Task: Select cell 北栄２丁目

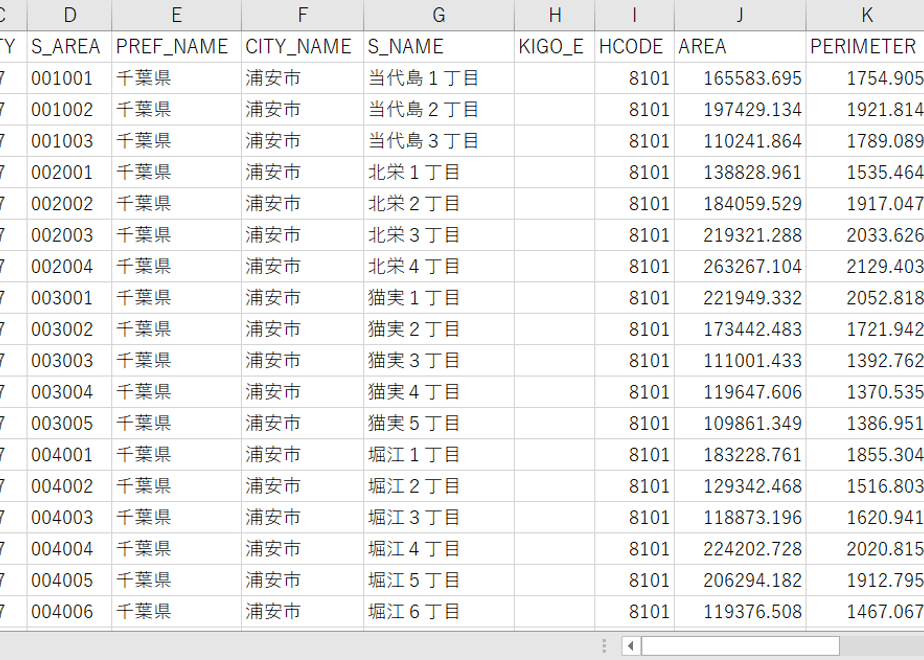Action: coord(439,203)
